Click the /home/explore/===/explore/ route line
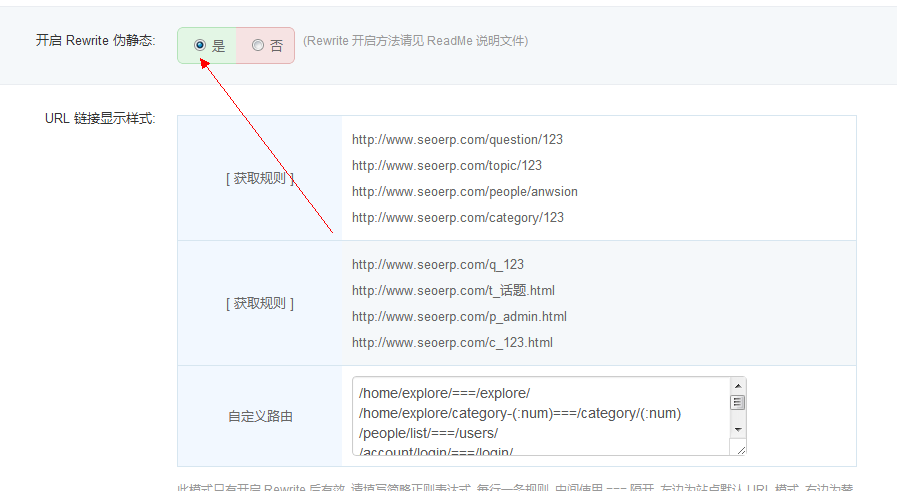The image size is (897, 491). (x=444, y=393)
